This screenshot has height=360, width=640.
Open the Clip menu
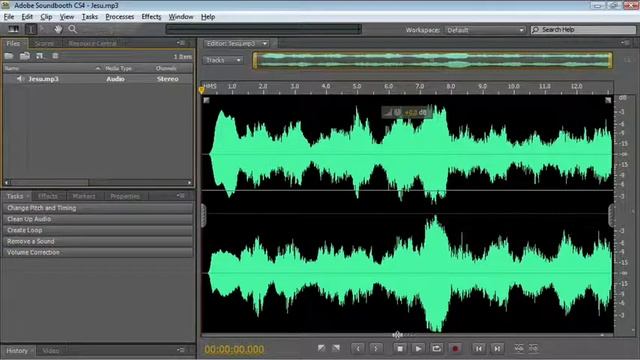tap(46, 17)
